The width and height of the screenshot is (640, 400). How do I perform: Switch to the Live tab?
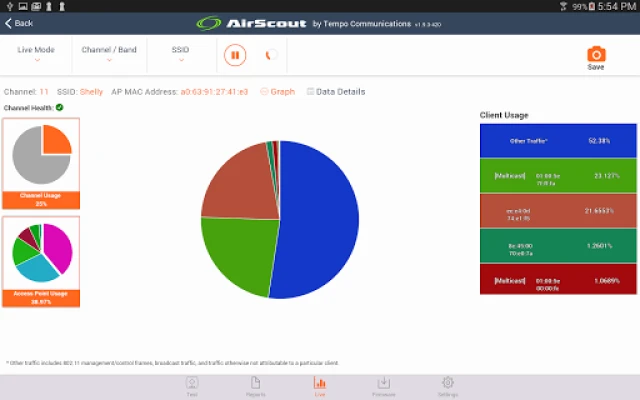point(320,385)
